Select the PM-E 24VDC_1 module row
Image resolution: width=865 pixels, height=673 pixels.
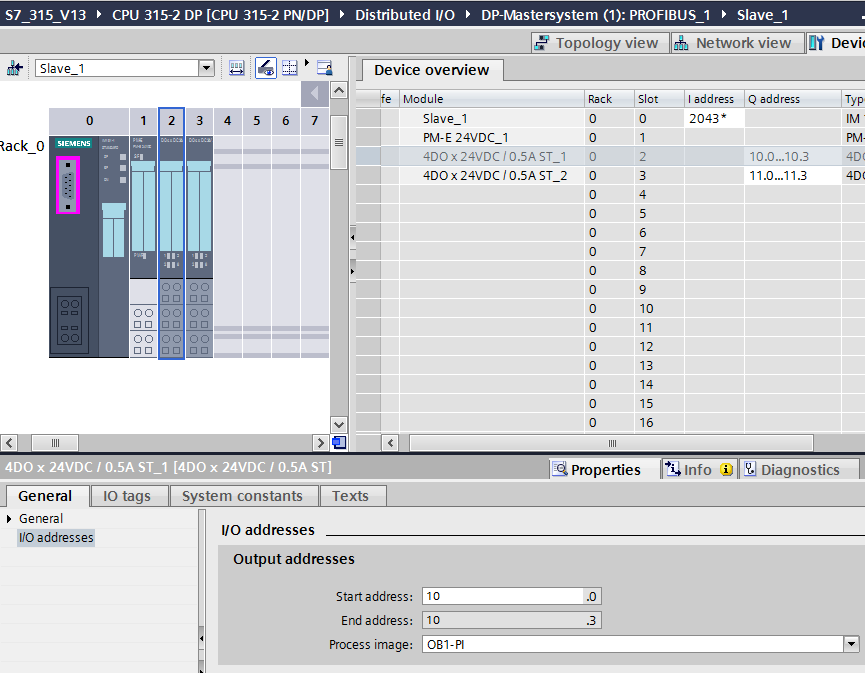tap(610, 137)
